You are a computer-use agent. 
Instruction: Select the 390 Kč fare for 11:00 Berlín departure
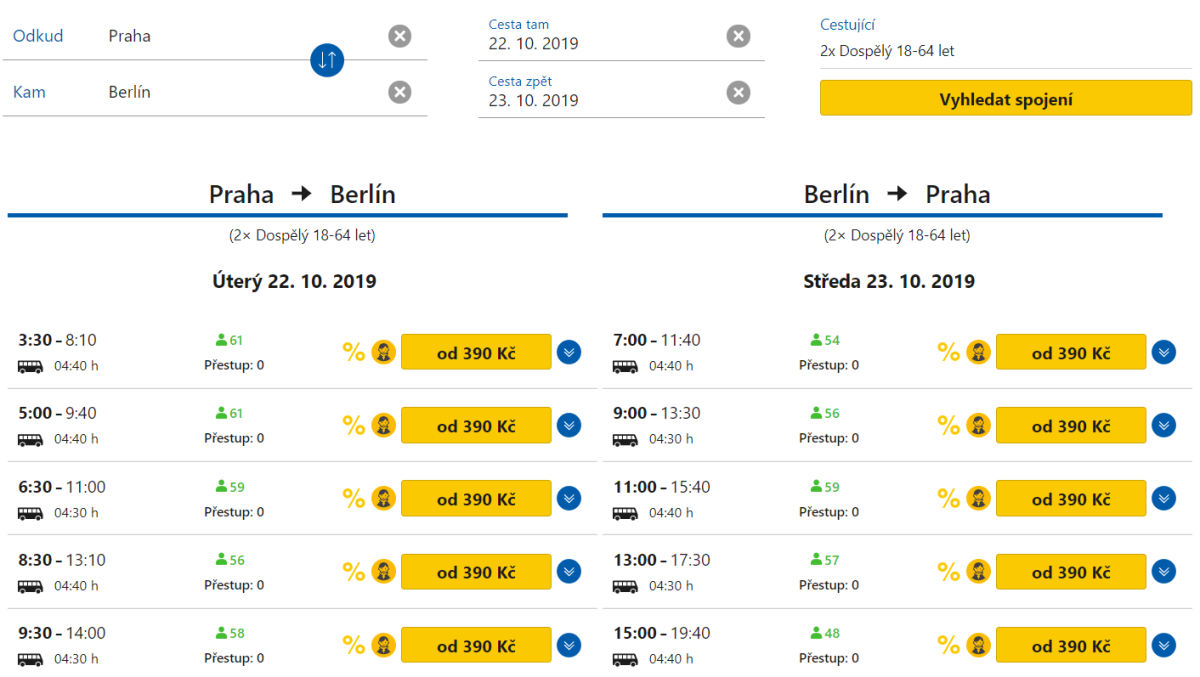click(x=1071, y=498)
